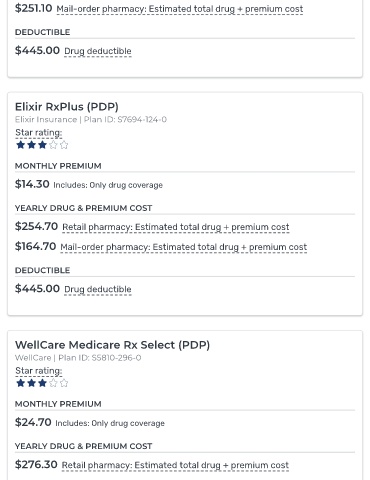370x480 pixels.
Task: Click WellCare plan's Star rating label
Action: (39, 371)
